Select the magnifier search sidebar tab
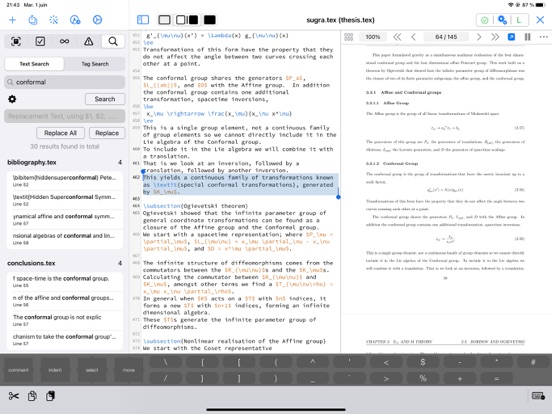This screenshot has width=552, height=414. pos(113,42)
